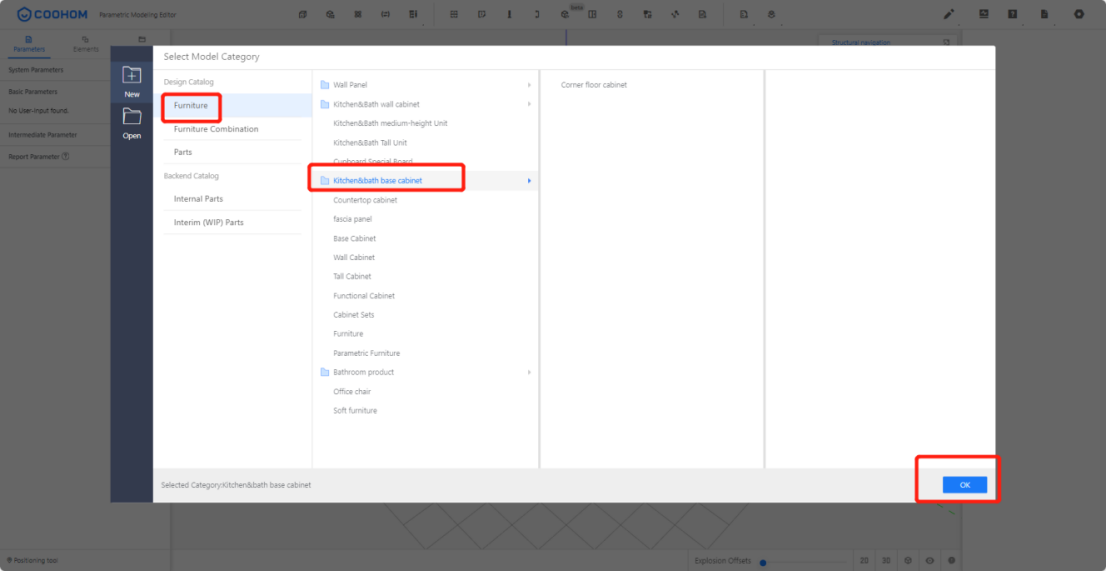The height and width of the screenshot is (571, 1107).
Task: Click the Report Parameter help icon
Action: coord(66,156)
